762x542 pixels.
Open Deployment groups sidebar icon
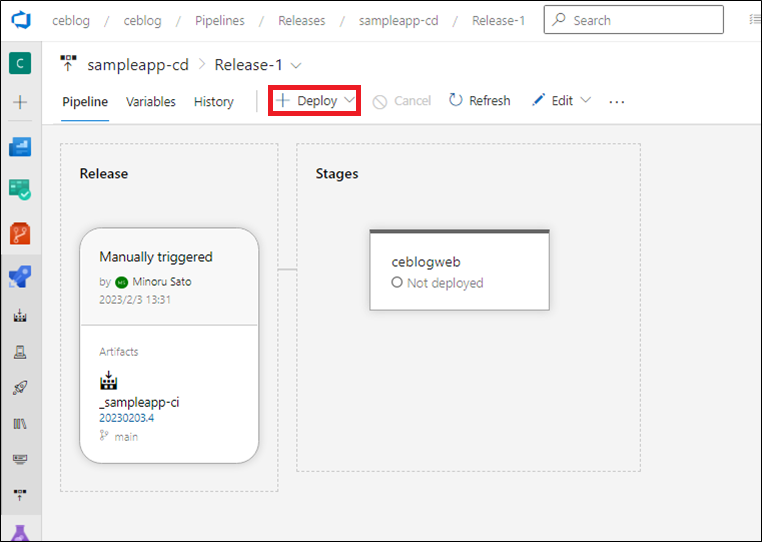coord(20,495)
